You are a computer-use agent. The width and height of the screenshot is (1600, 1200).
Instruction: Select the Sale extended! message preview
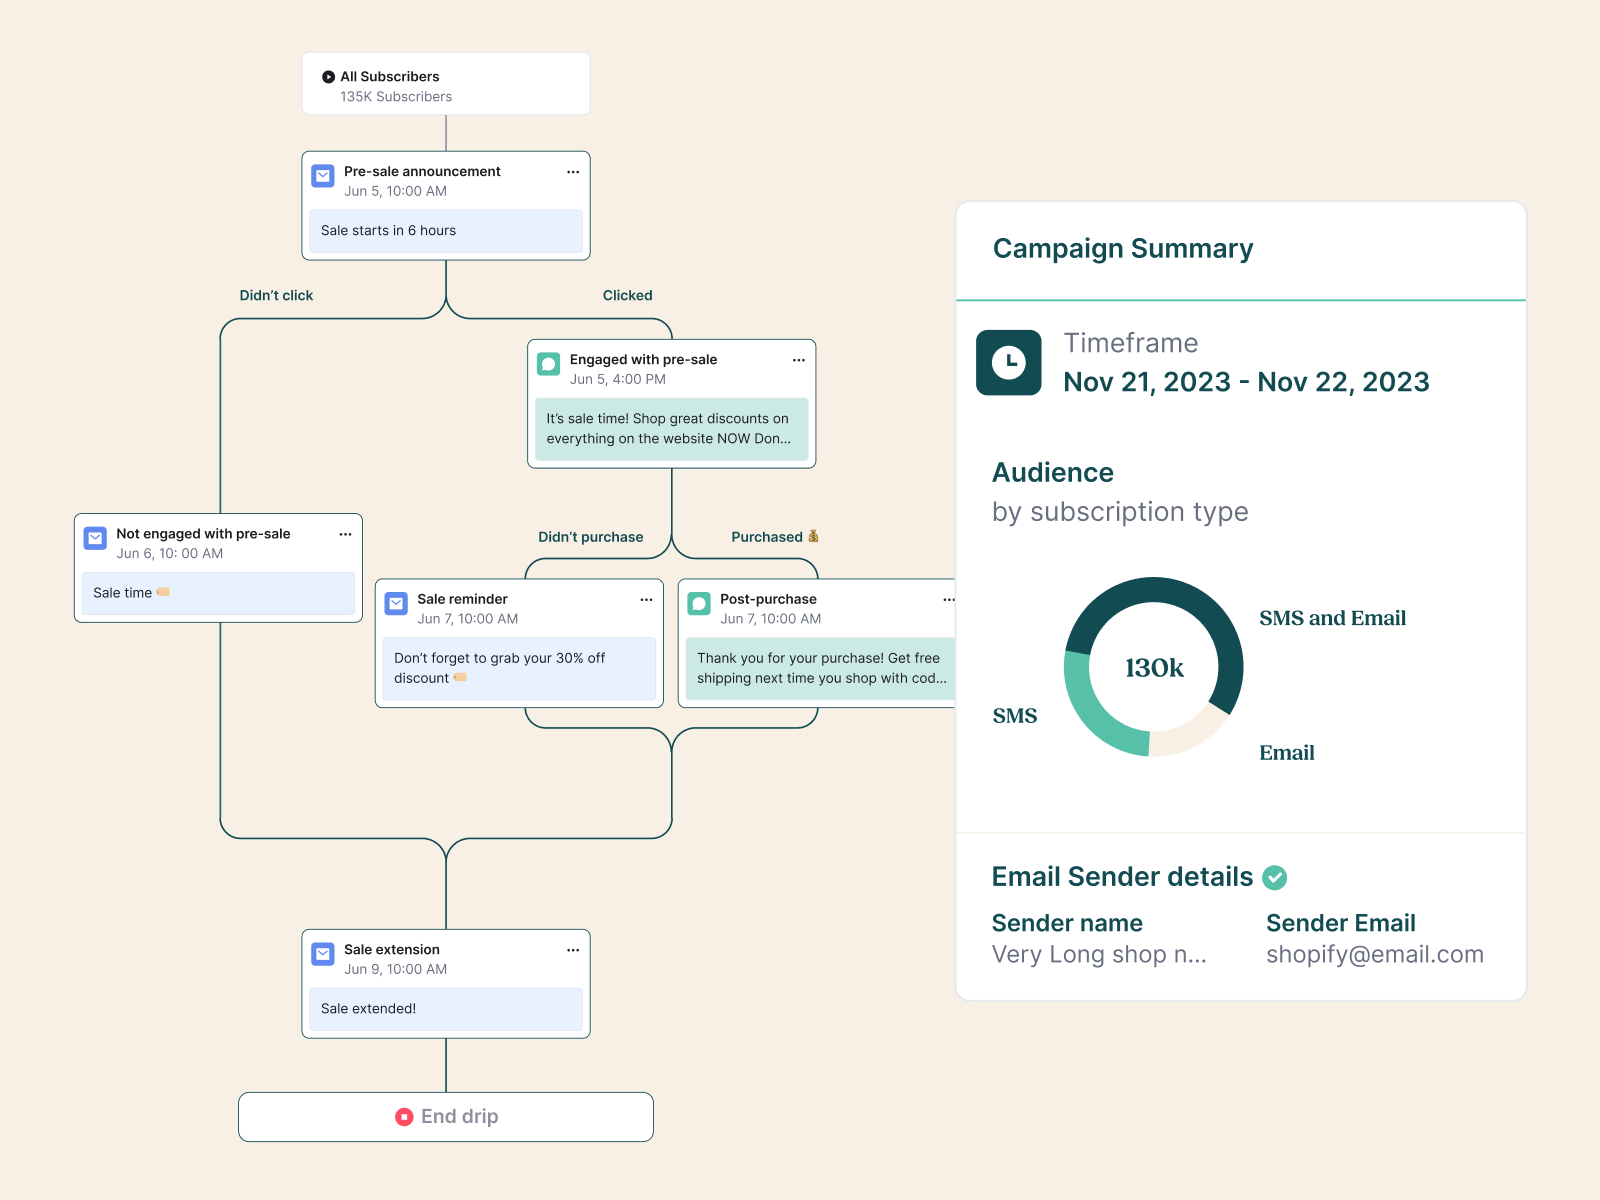(x=446, y=1009)
